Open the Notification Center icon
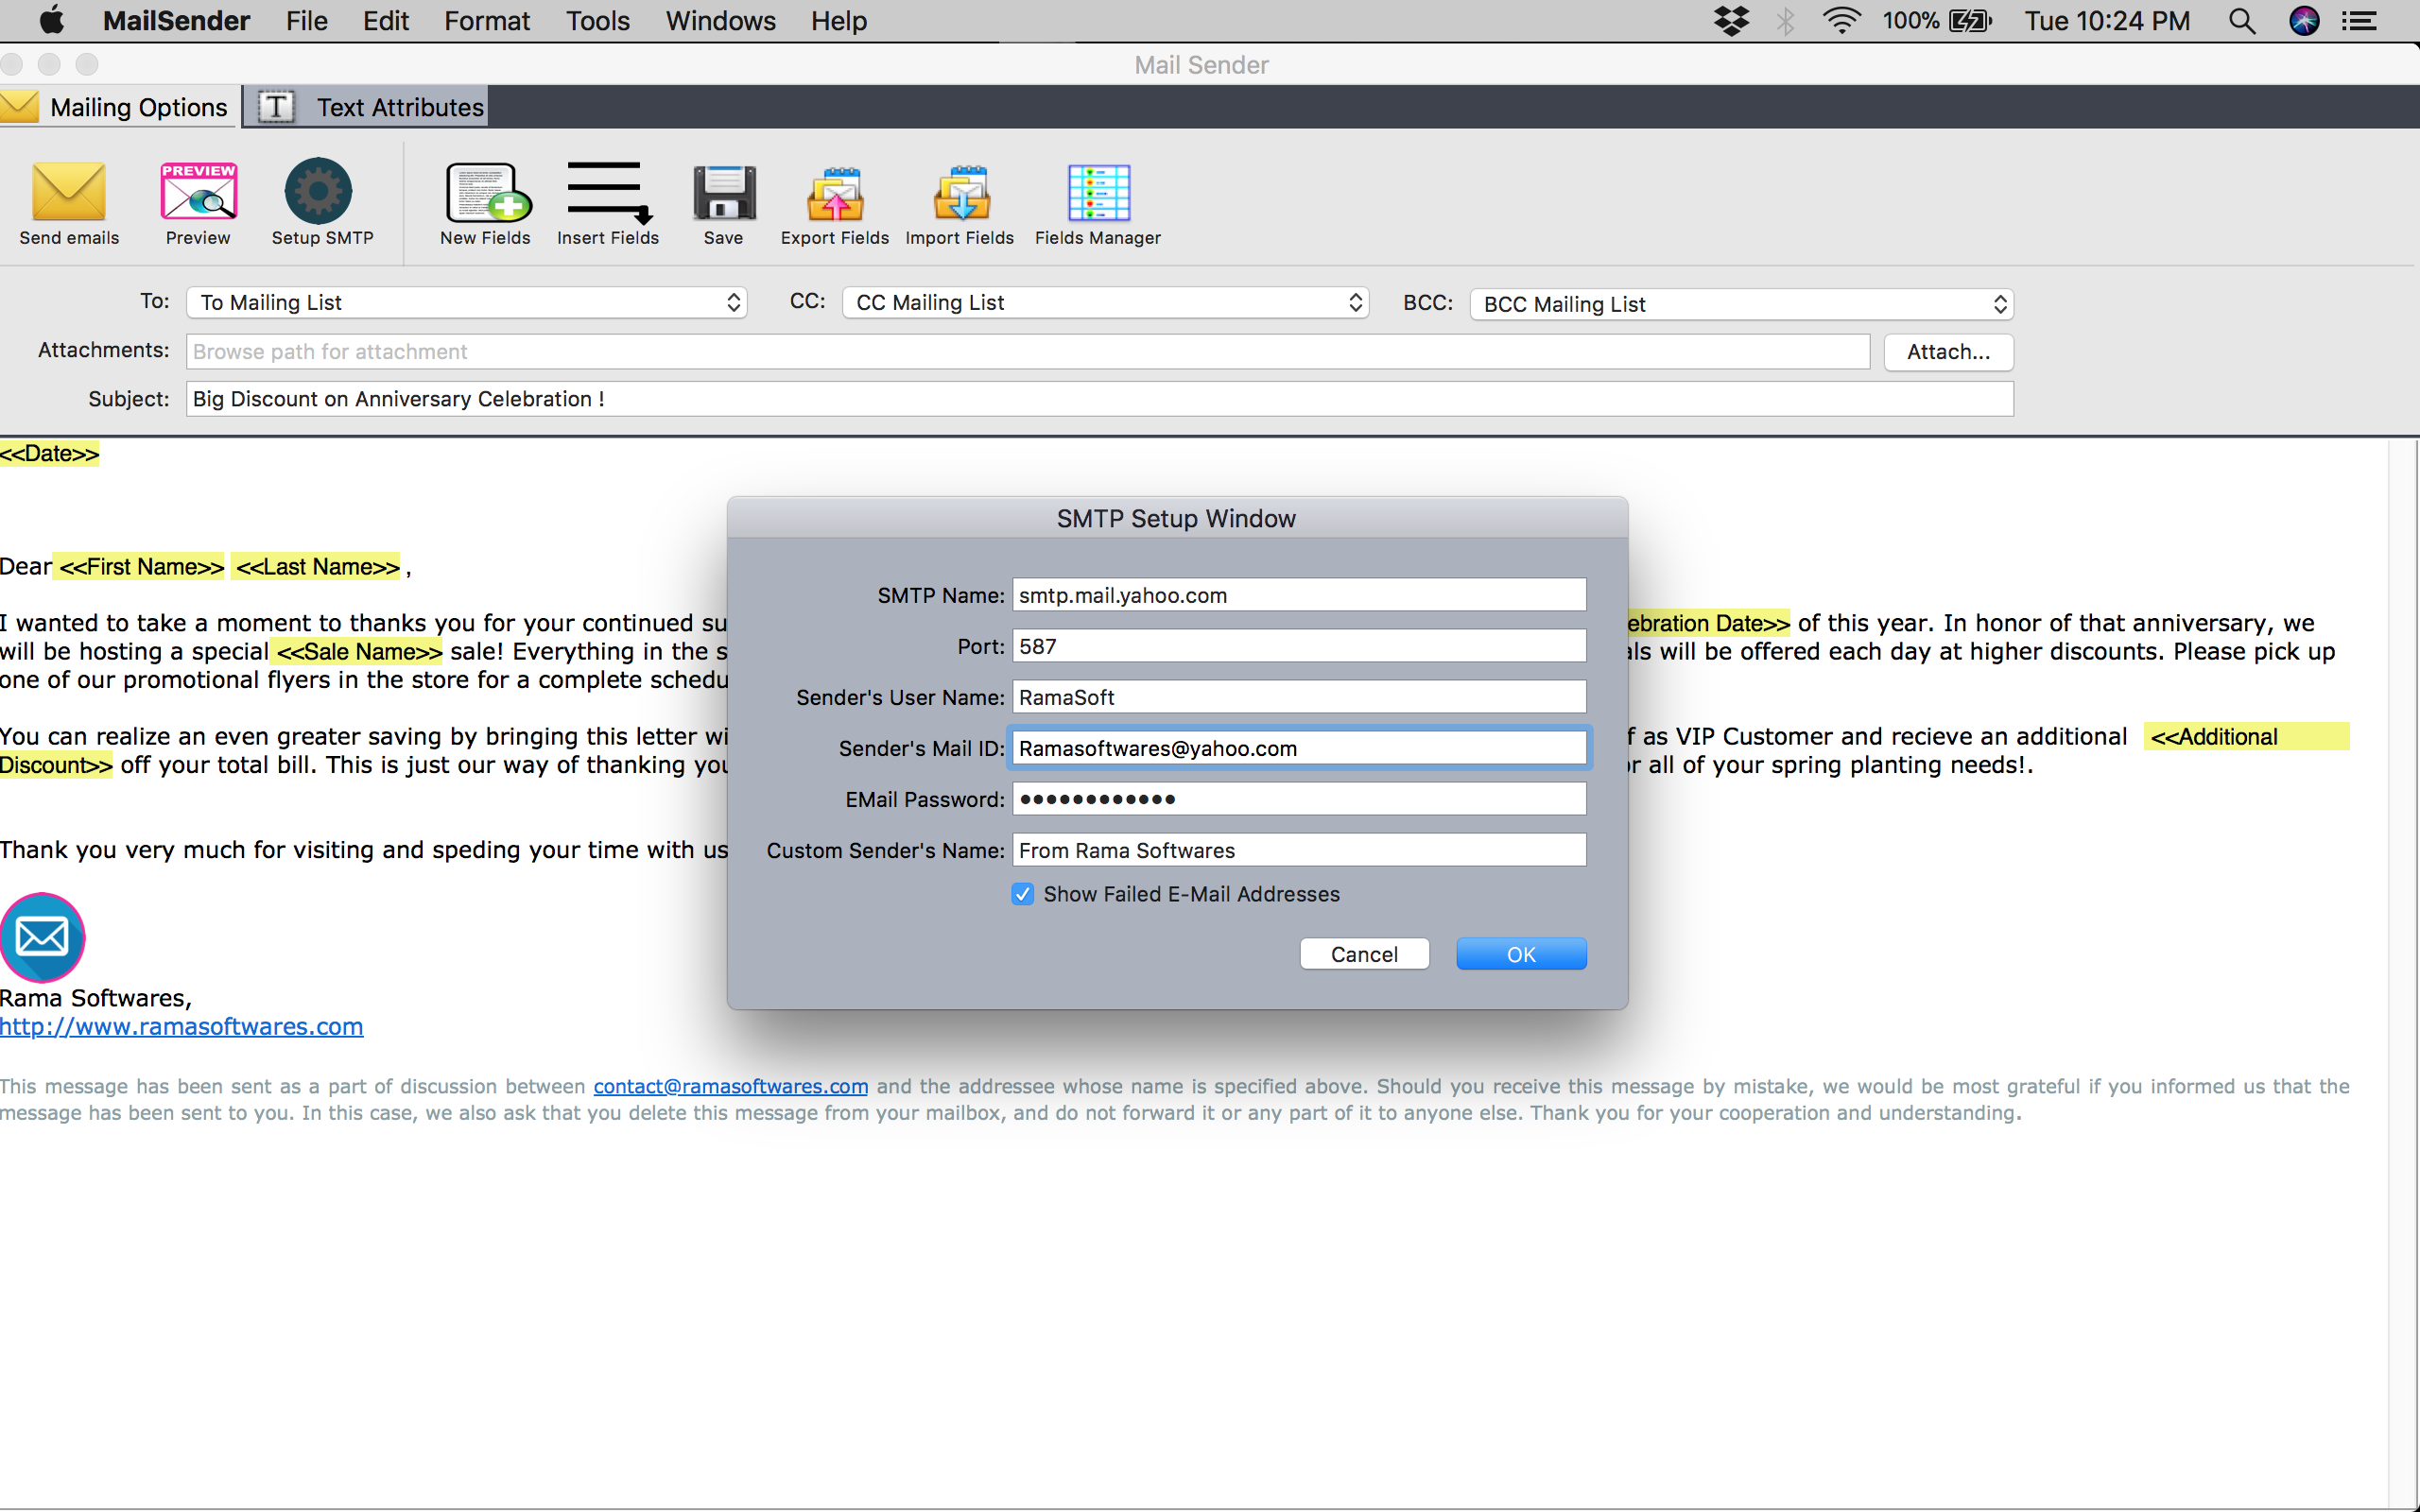The height and width of the screenshot is (1512, 2420). (x=2360, y=21)
